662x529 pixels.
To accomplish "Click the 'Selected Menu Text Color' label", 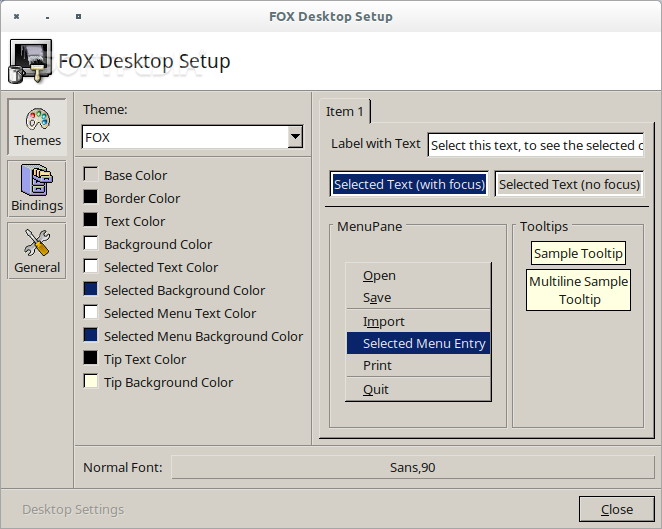I will pyautogui.click(x=180, y=313).
